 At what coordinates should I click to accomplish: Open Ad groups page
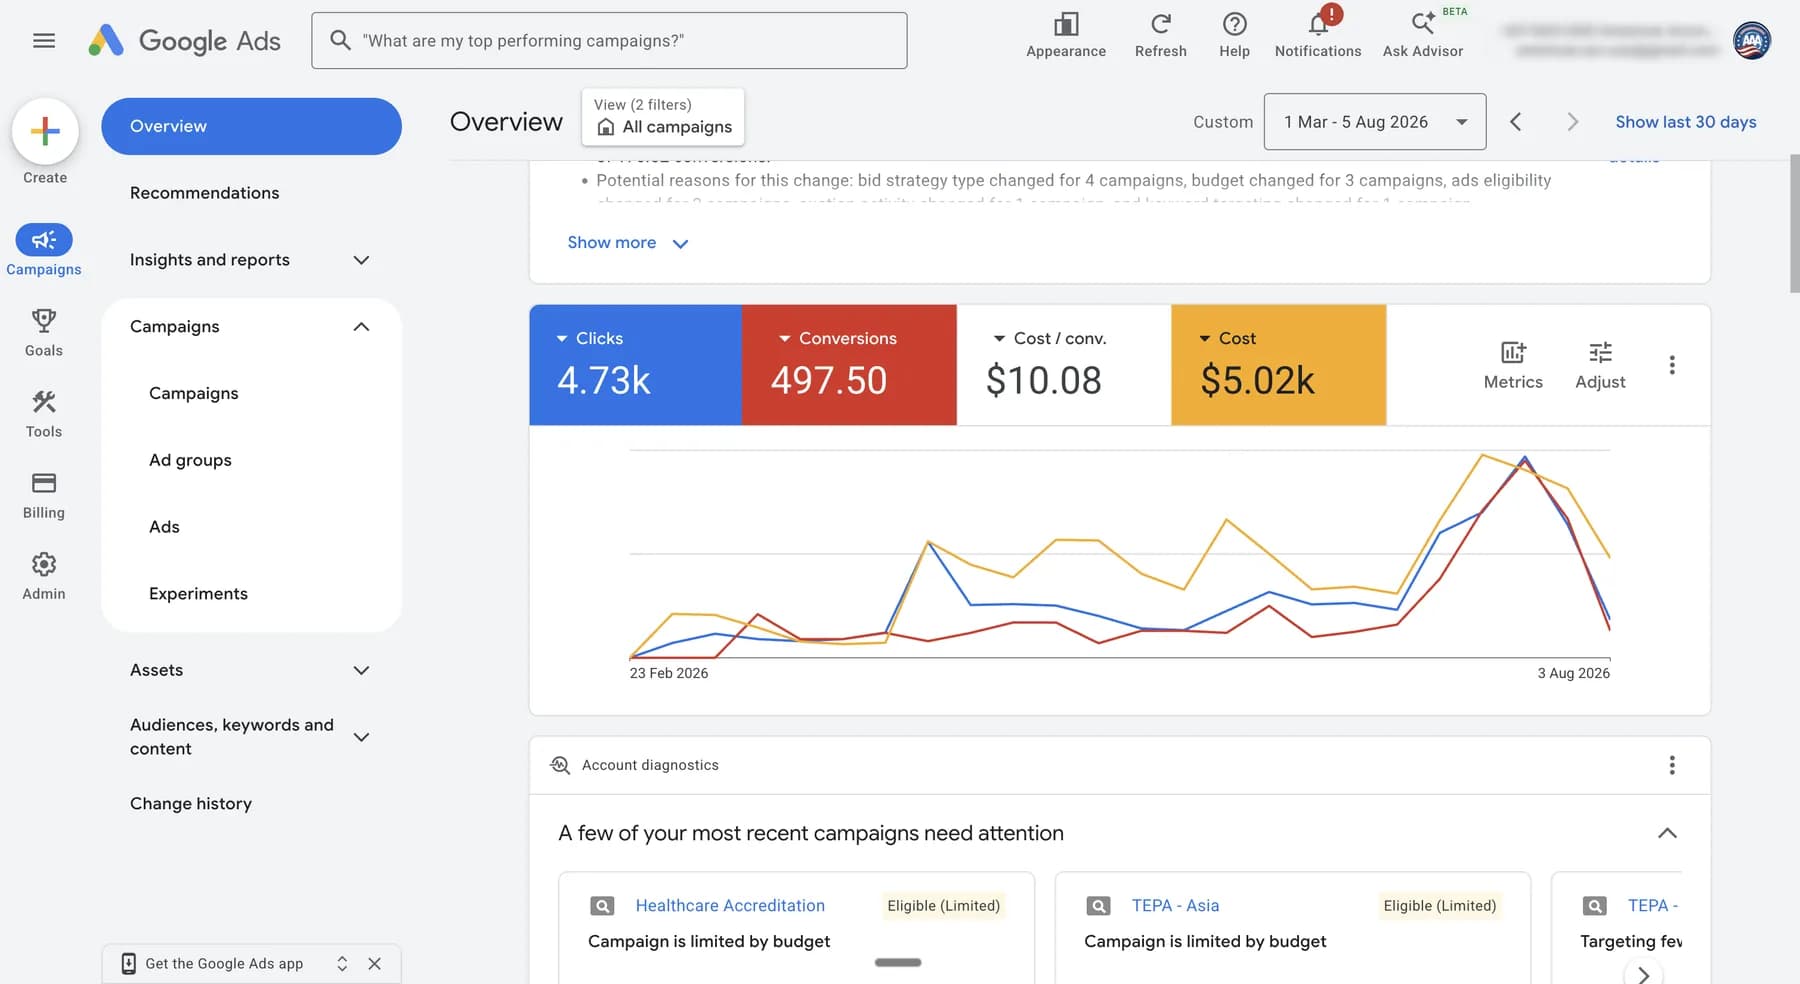click(x=190, y=460)
